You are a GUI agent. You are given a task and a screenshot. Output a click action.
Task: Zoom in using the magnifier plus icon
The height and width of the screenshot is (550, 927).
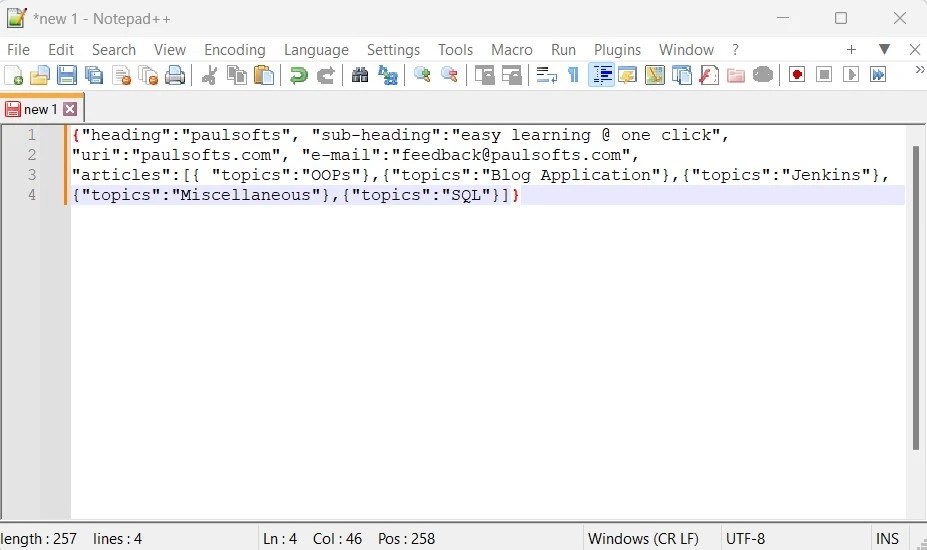point(422,75)
